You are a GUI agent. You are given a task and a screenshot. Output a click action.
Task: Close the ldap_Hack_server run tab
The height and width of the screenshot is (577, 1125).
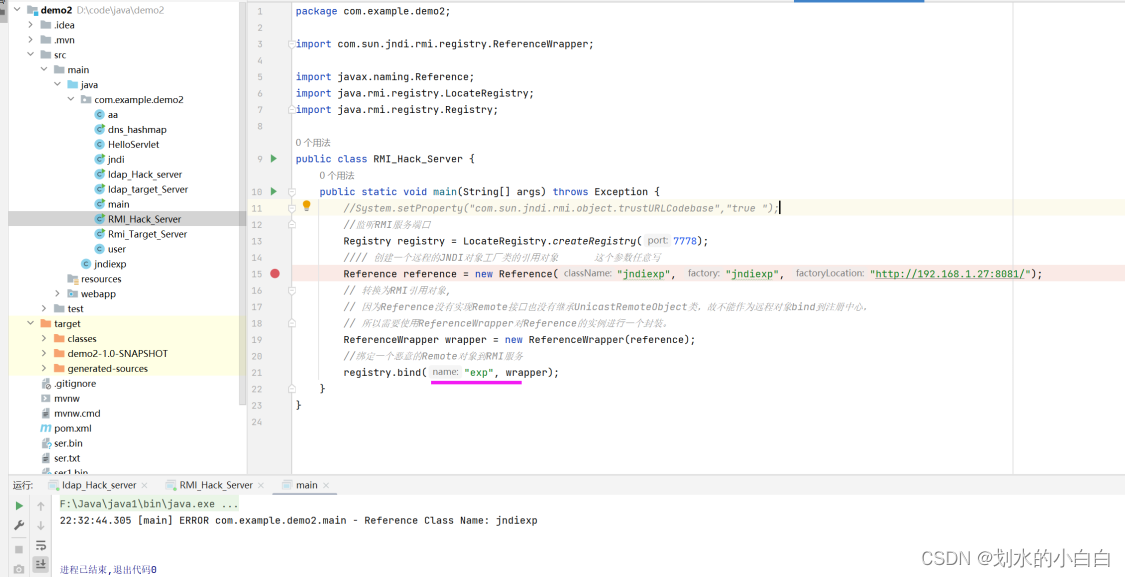click(x=144, y=486)
